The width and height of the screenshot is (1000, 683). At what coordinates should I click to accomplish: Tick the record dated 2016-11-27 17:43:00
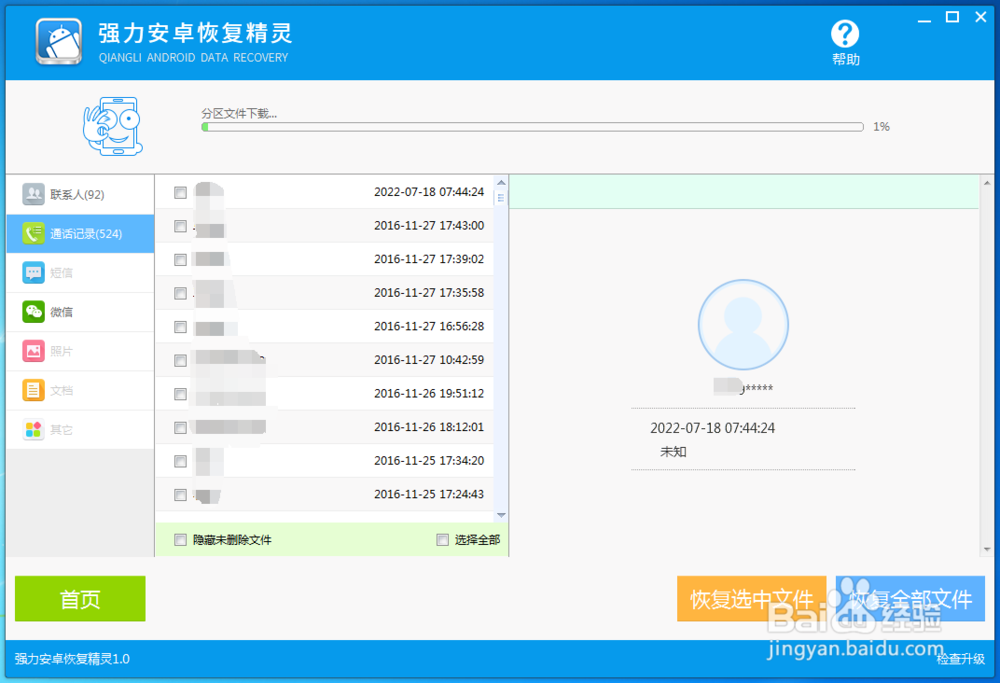click(180, 226)
